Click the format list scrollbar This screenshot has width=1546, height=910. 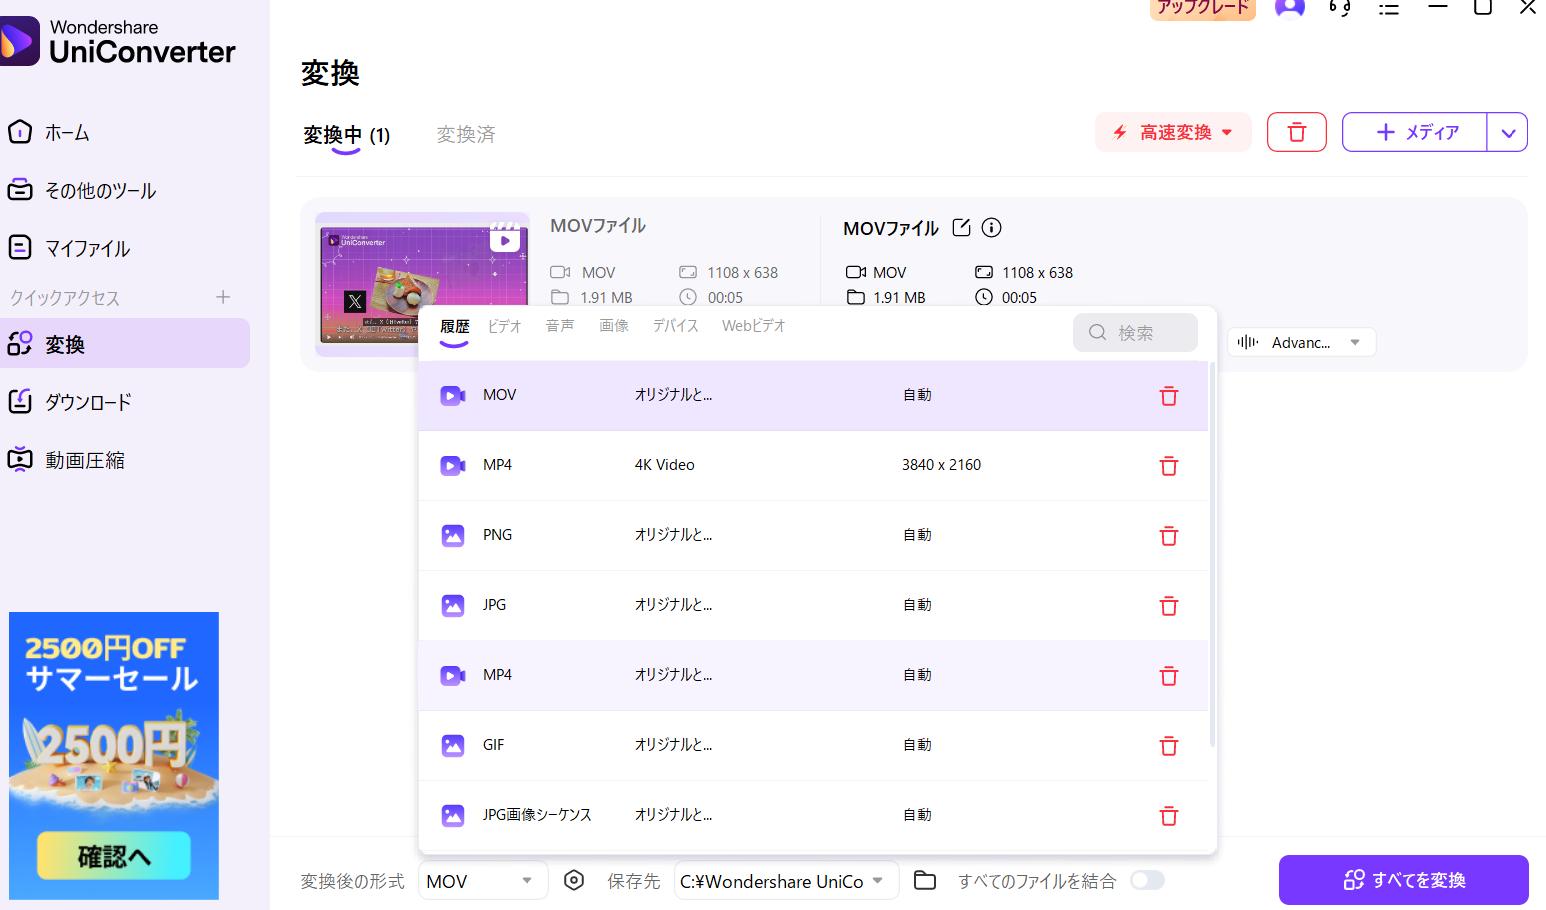(1212, 555)
